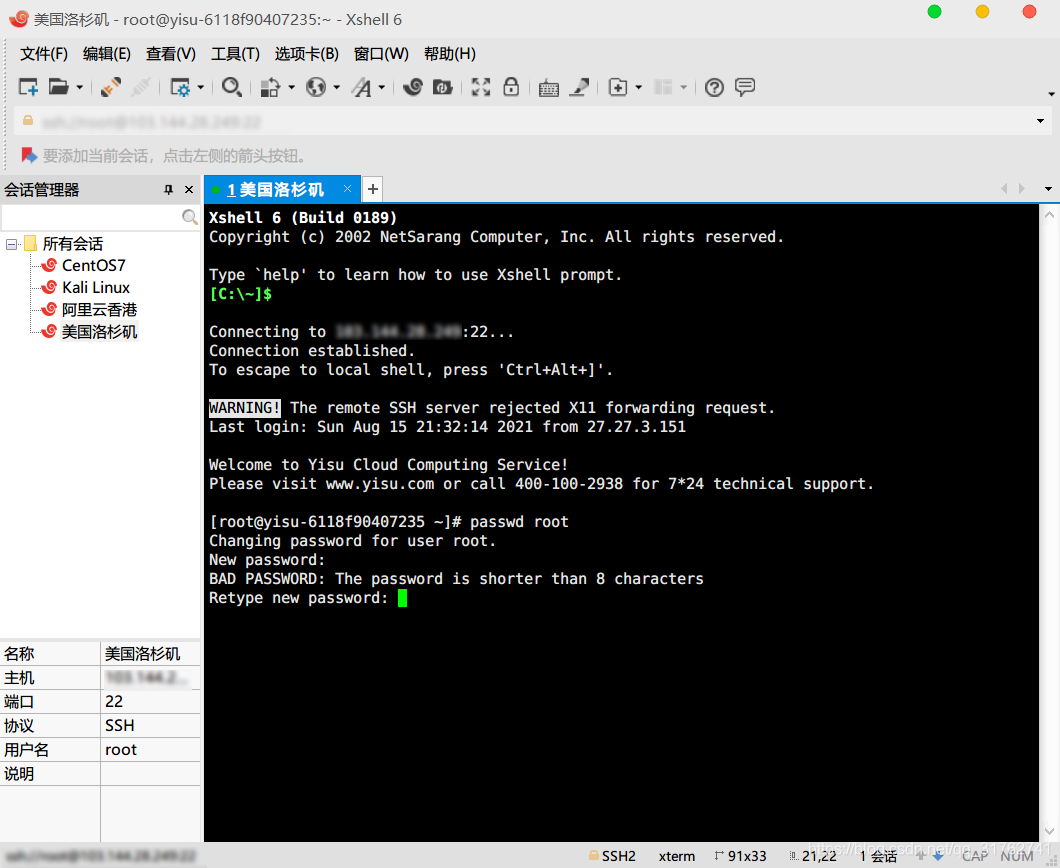
Task: Collapse the 所有会话 tree node
Action: (11, 244)
